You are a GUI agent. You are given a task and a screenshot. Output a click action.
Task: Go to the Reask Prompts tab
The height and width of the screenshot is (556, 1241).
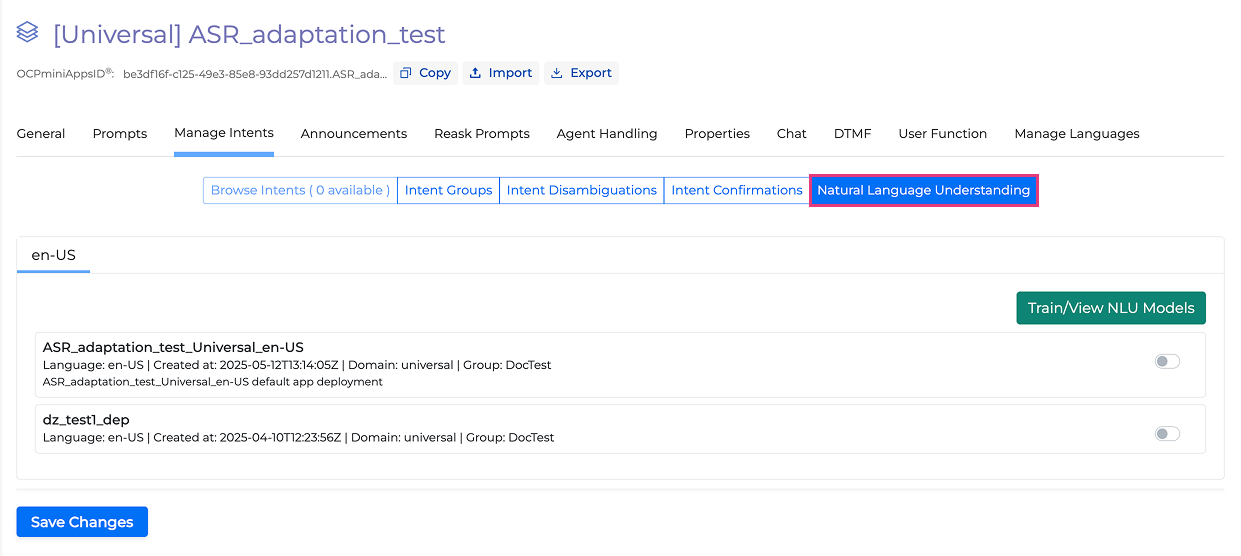(x=482, y=134)
